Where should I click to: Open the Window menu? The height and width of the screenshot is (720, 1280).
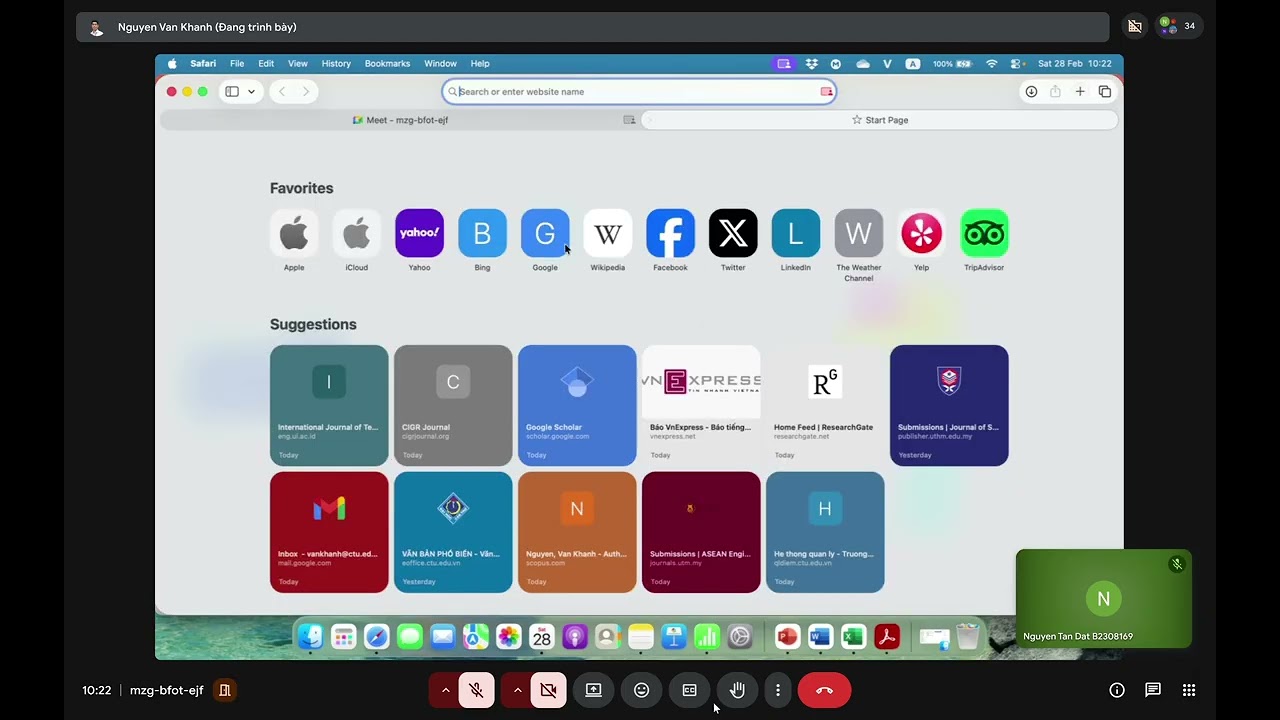[440, 63]
